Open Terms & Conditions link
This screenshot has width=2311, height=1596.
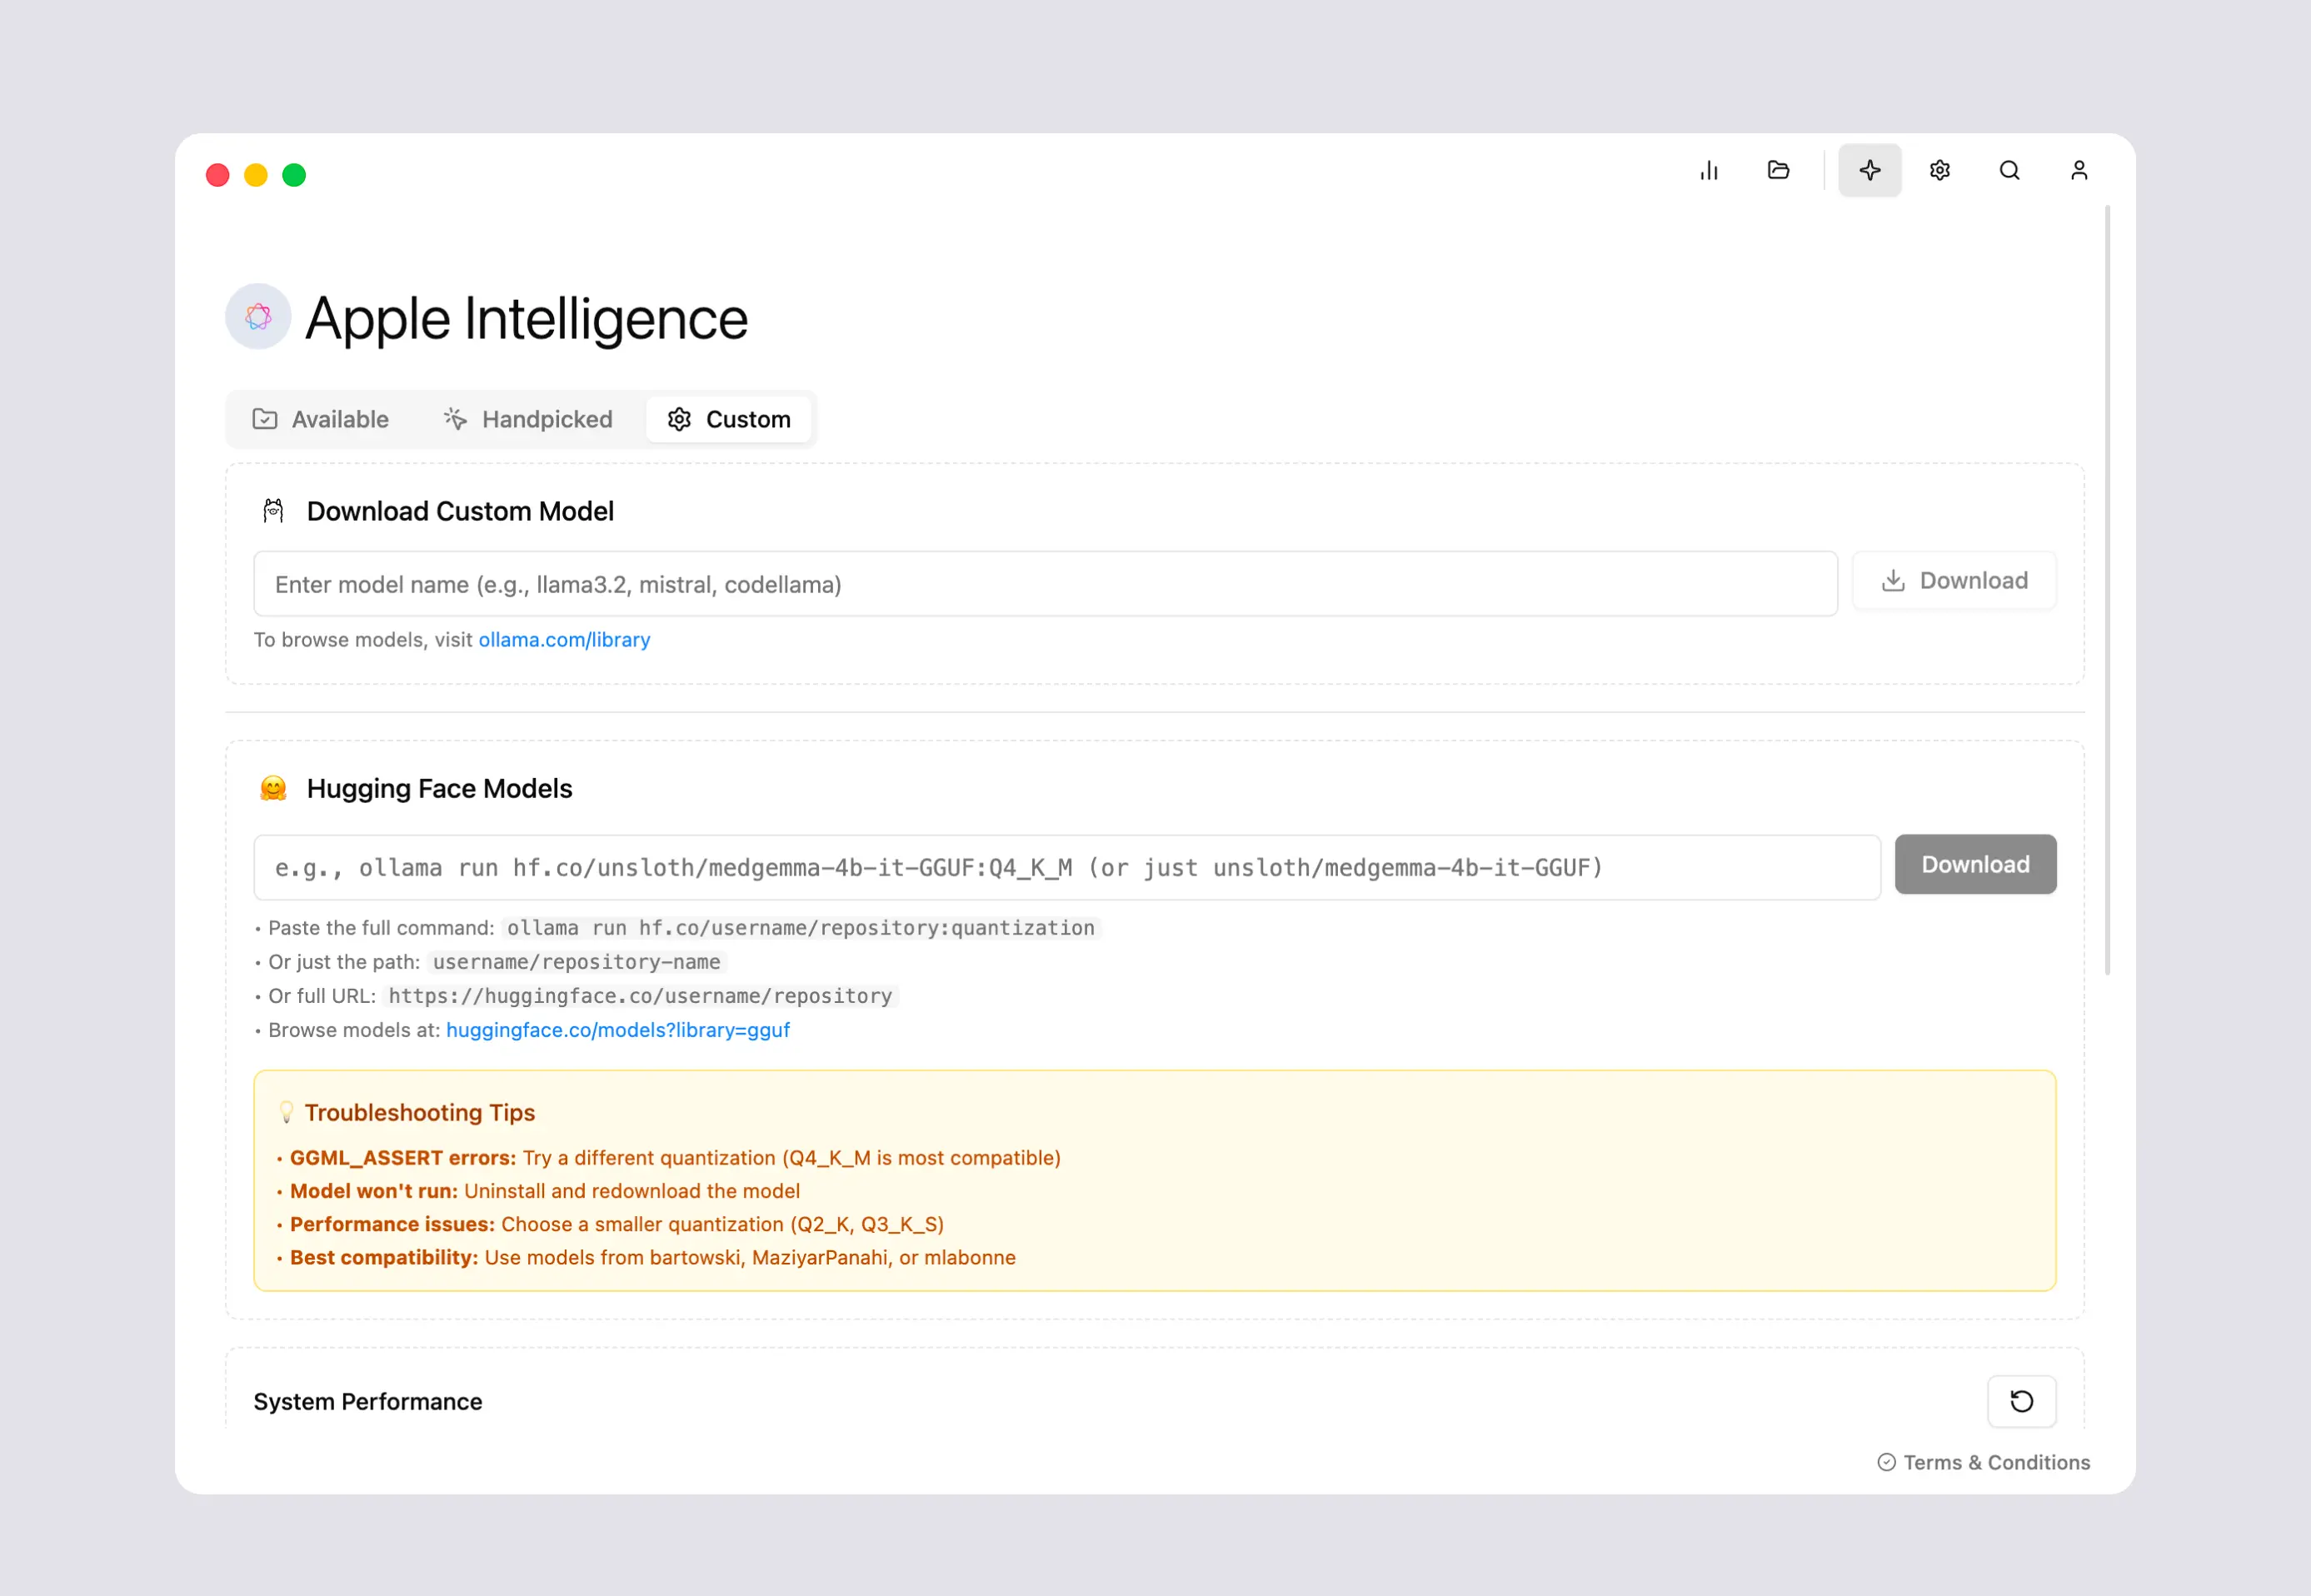tap(1984, 1462)
